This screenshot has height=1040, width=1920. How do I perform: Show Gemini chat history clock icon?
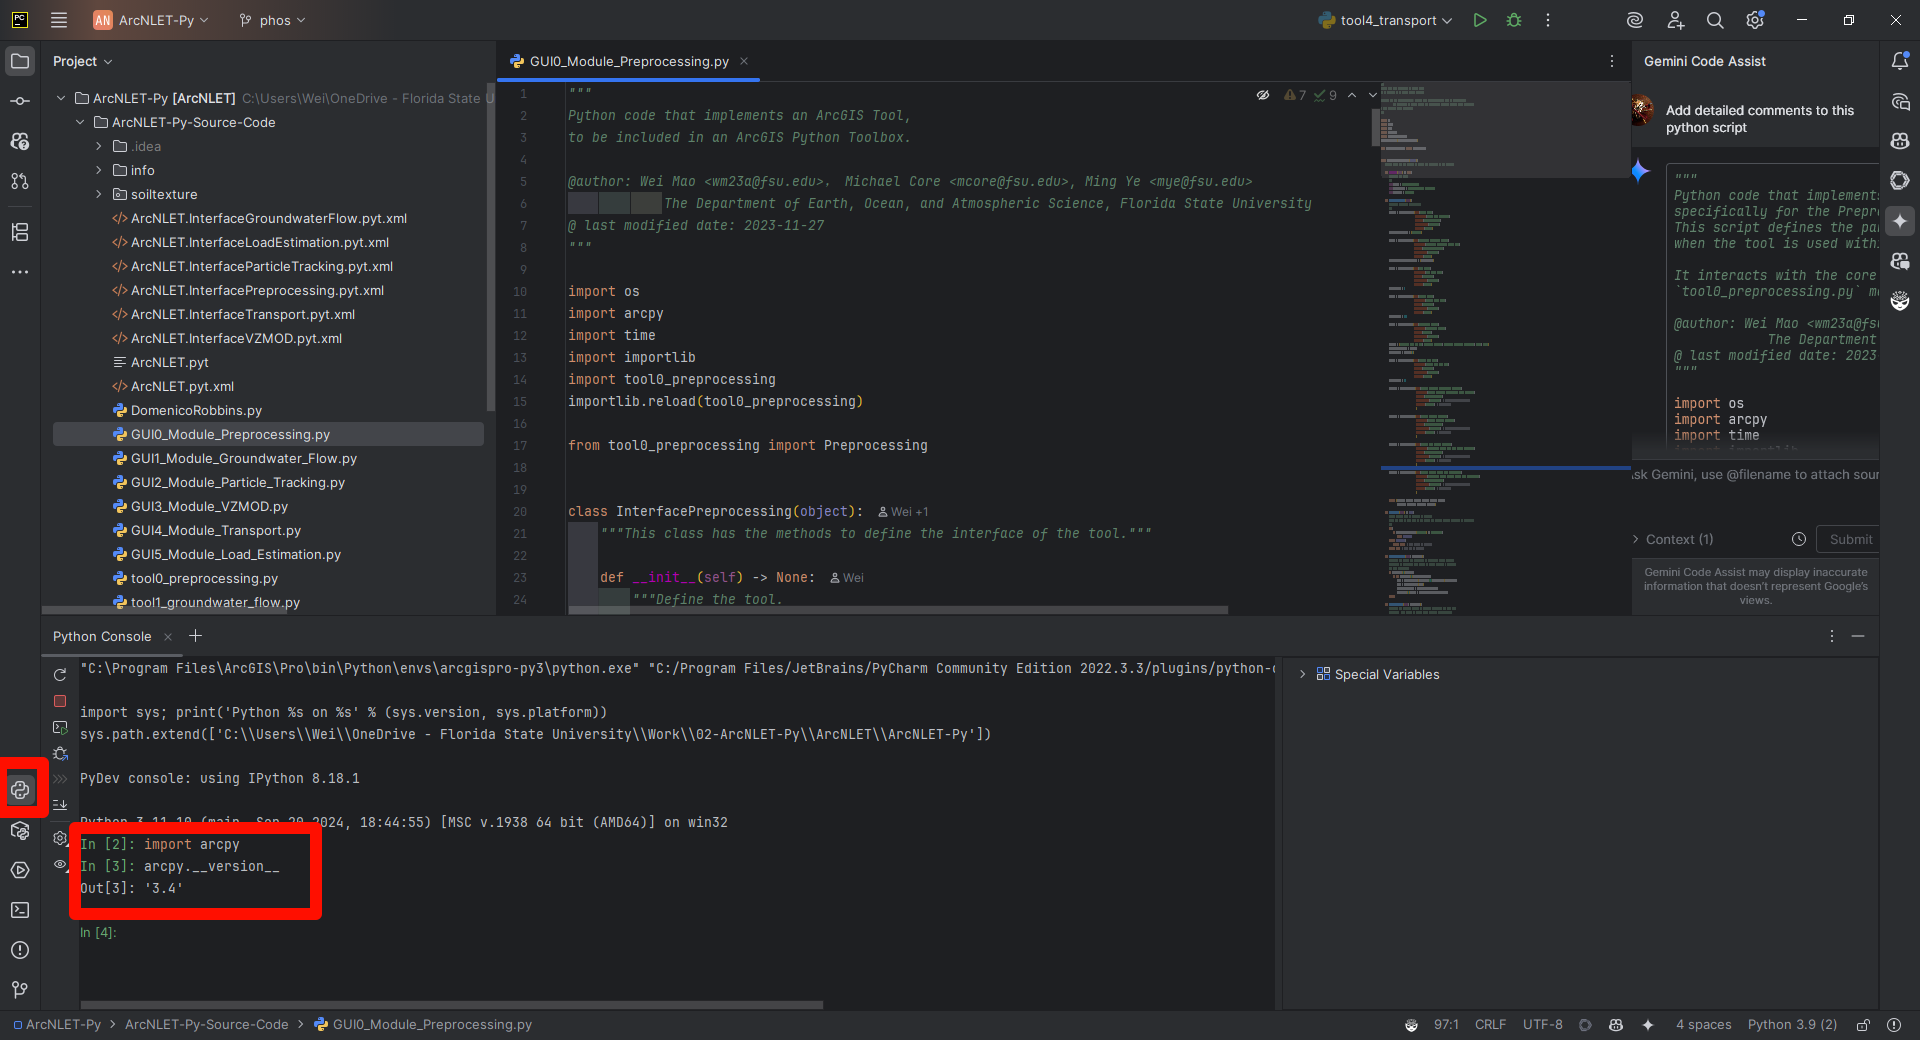(1799, 539)
